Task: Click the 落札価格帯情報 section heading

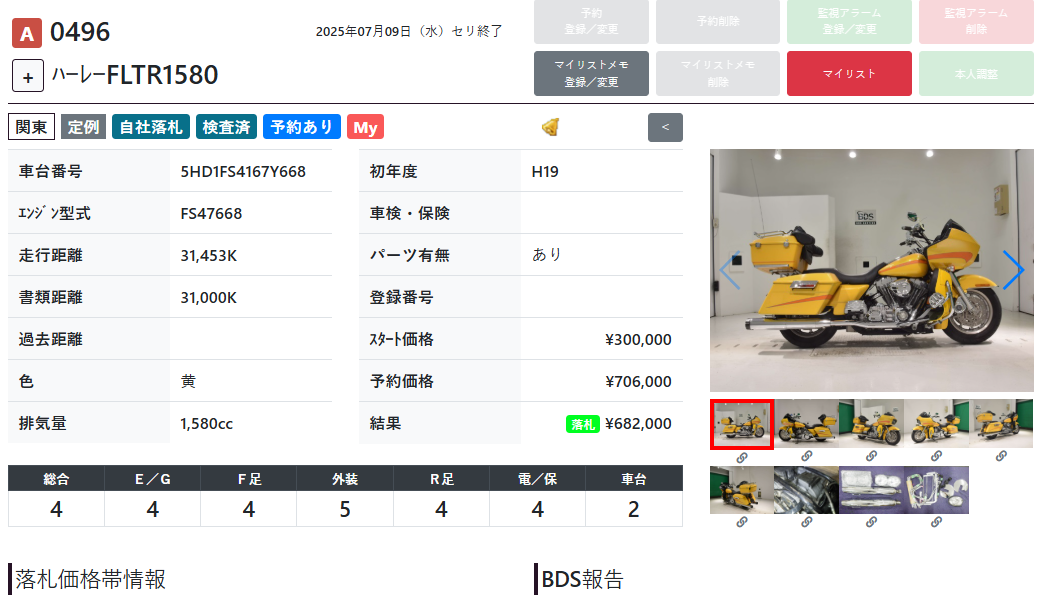Action: pyautogui.click(x=90, y=579)
